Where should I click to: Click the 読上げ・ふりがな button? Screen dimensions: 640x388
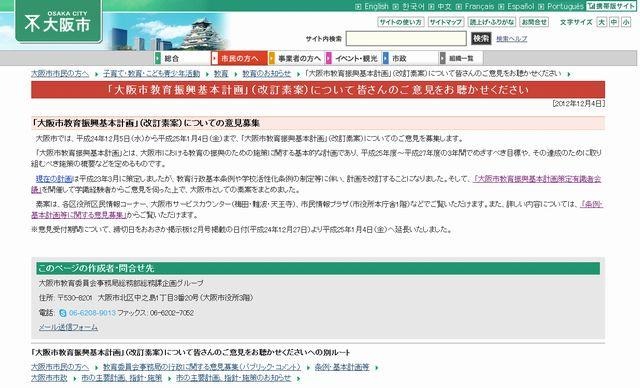[492, 22]
